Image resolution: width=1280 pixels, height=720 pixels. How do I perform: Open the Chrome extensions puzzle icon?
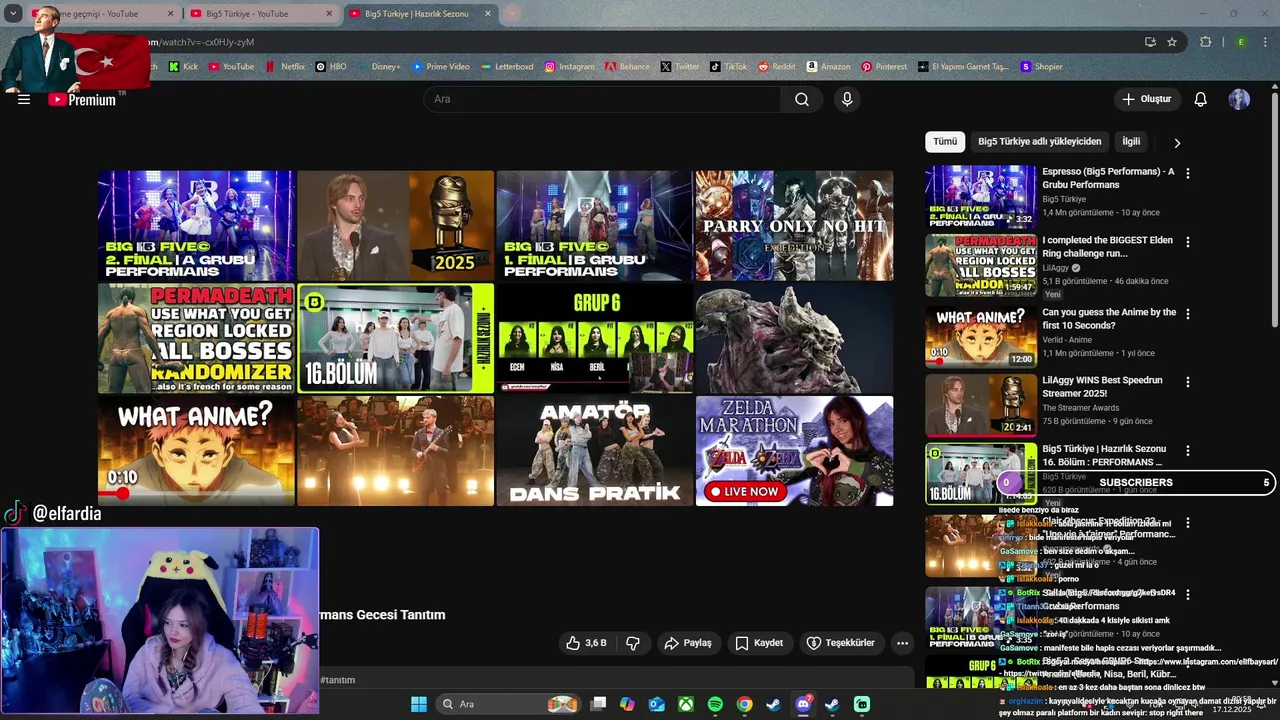[x=1206, y=42]
